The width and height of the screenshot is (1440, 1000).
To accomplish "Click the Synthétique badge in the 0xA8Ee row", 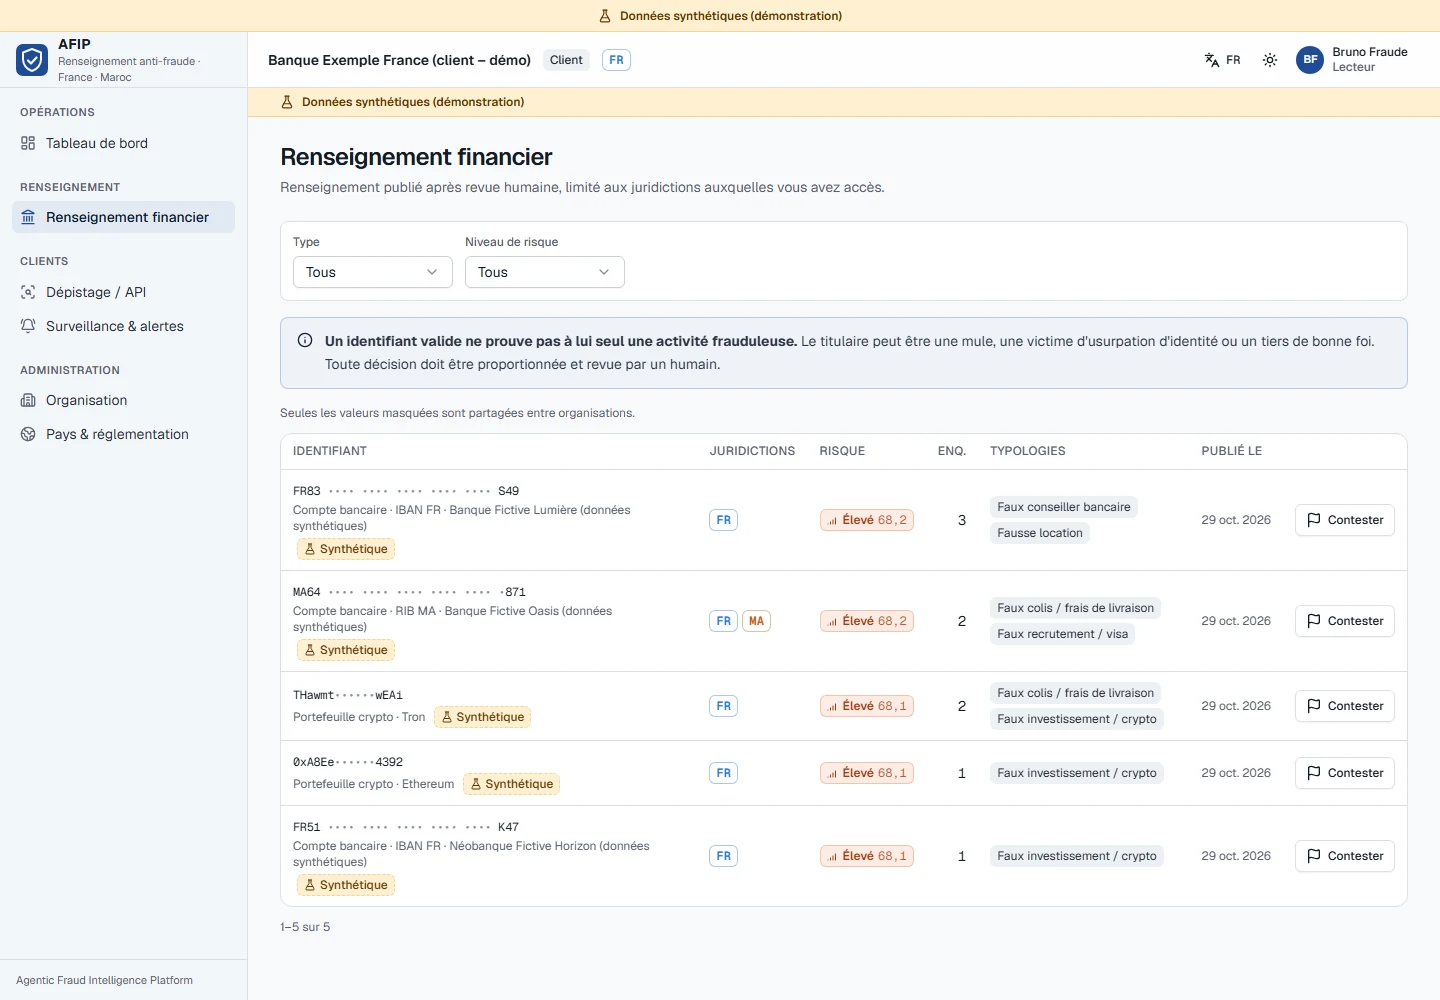I will coord(511,784).
